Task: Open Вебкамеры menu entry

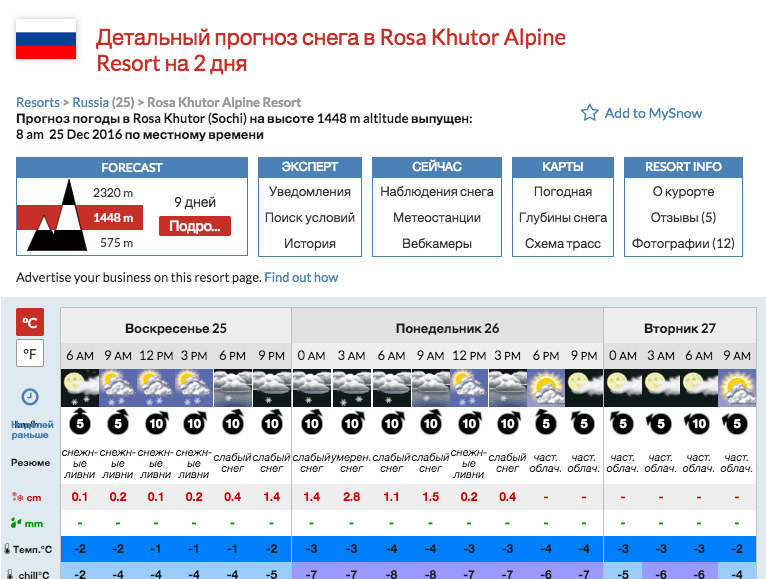Action: [437, 243]
